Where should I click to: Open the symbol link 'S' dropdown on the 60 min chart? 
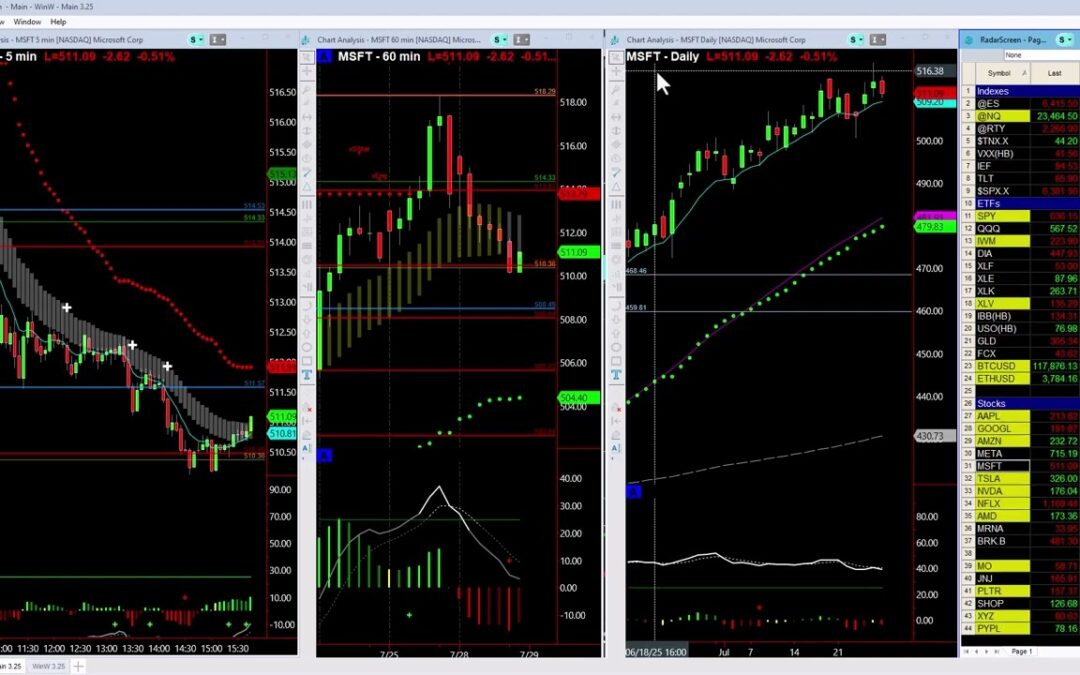(x=500, y=39)
